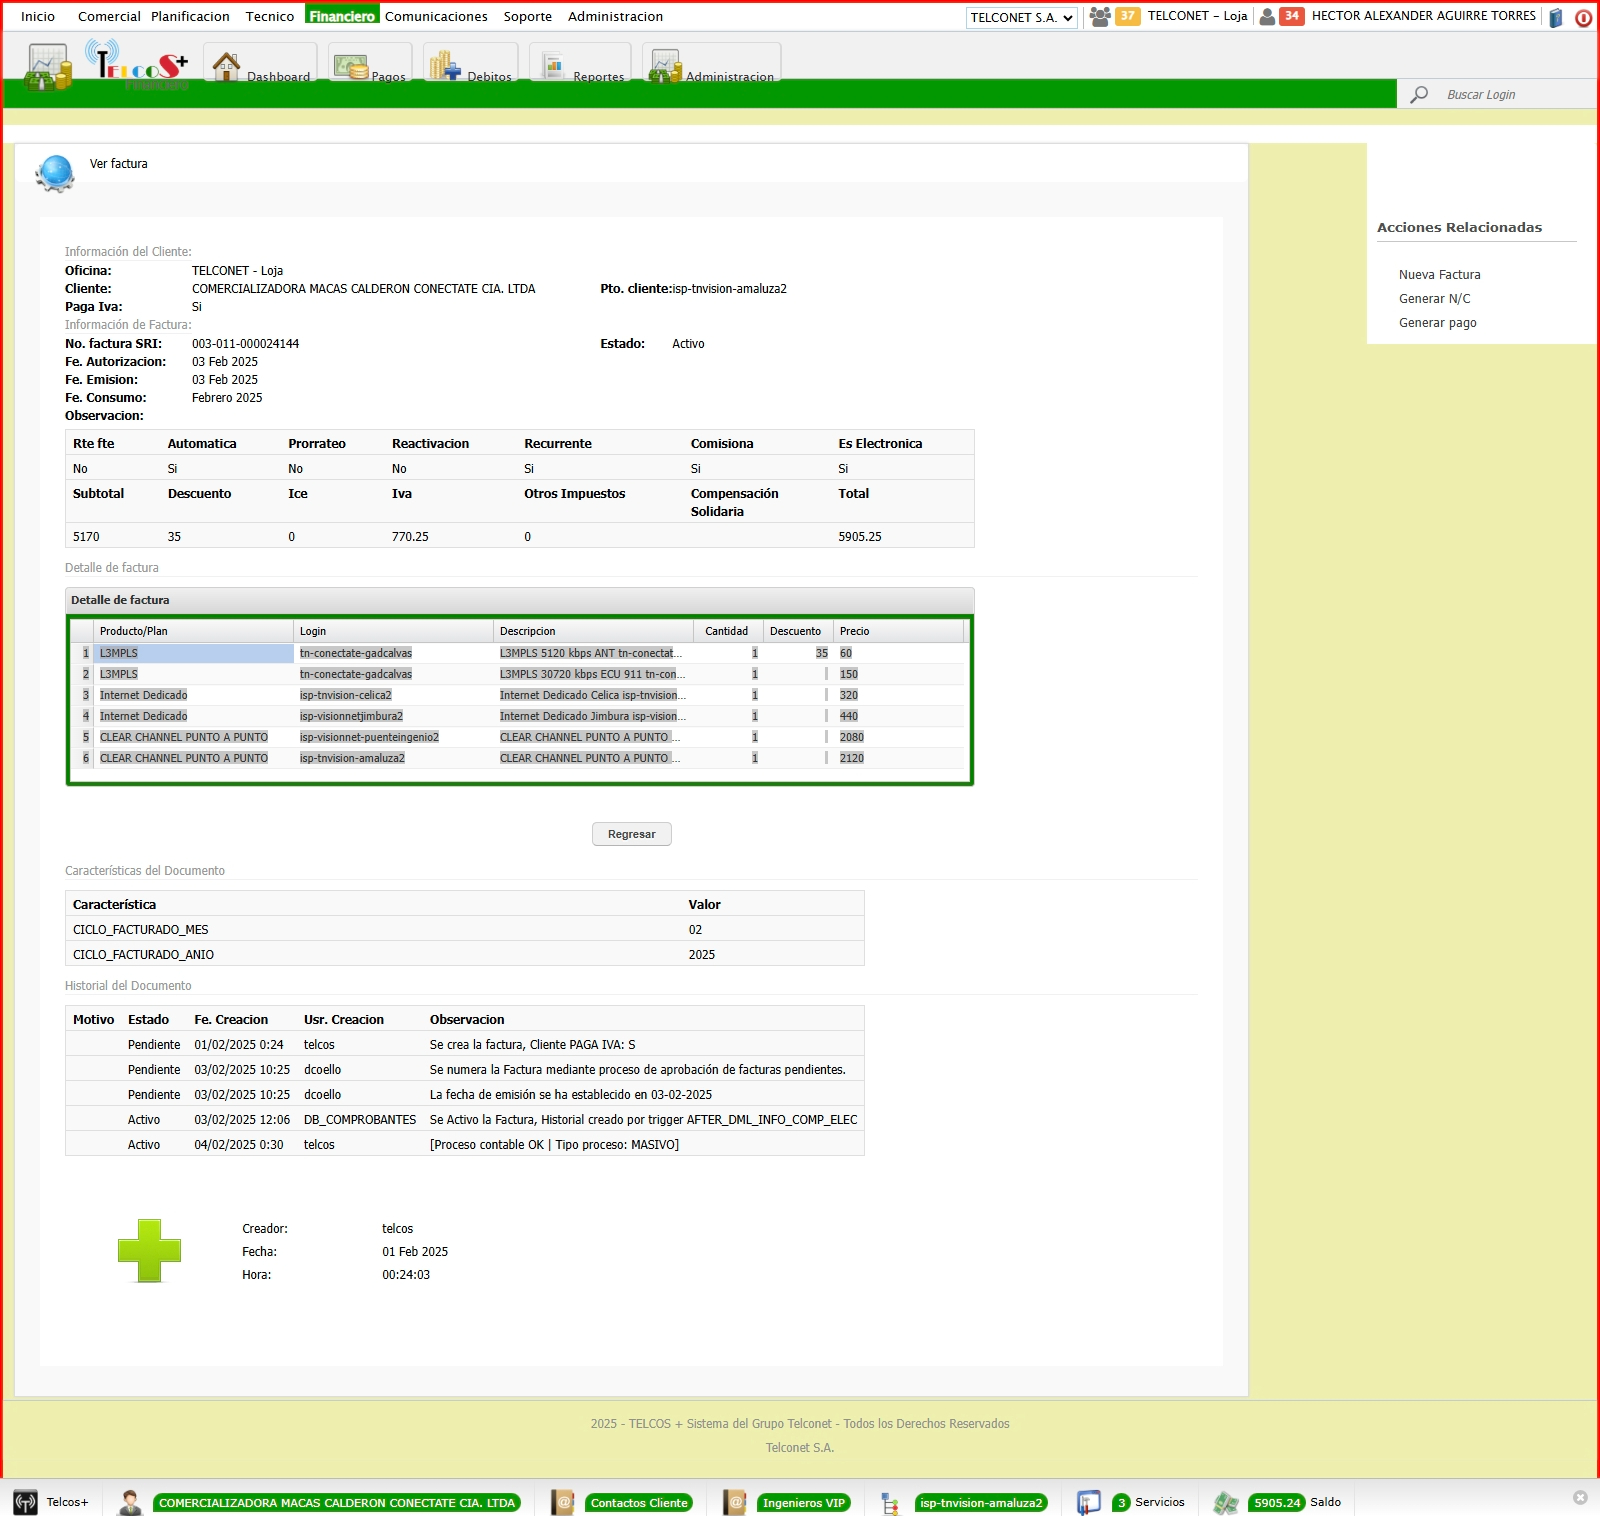This screenshot has width=1600, height=1516.
Task: Click the green plus creator icon
Action: coord(149,1250)
